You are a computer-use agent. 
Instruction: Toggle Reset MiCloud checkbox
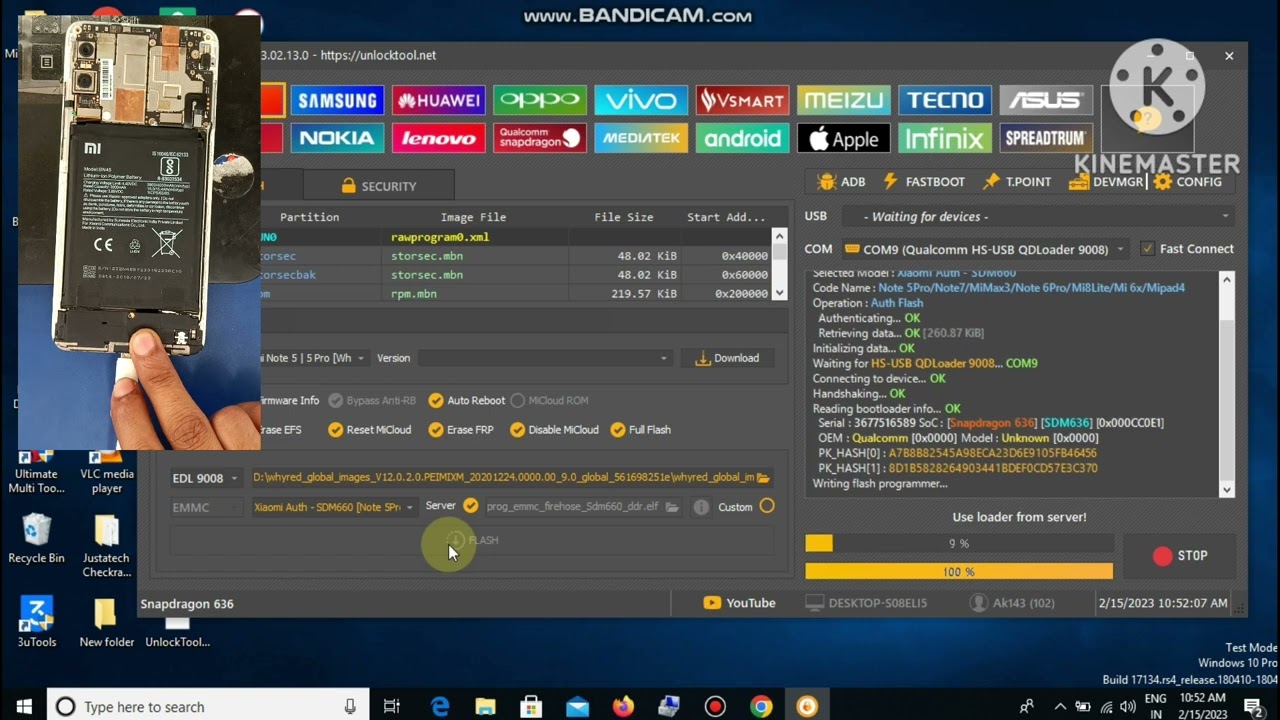(369, 430)
